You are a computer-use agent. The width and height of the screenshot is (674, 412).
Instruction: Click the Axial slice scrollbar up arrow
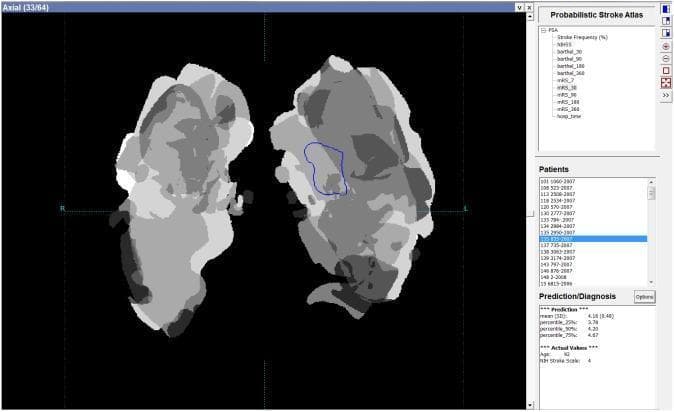(530, 17)
